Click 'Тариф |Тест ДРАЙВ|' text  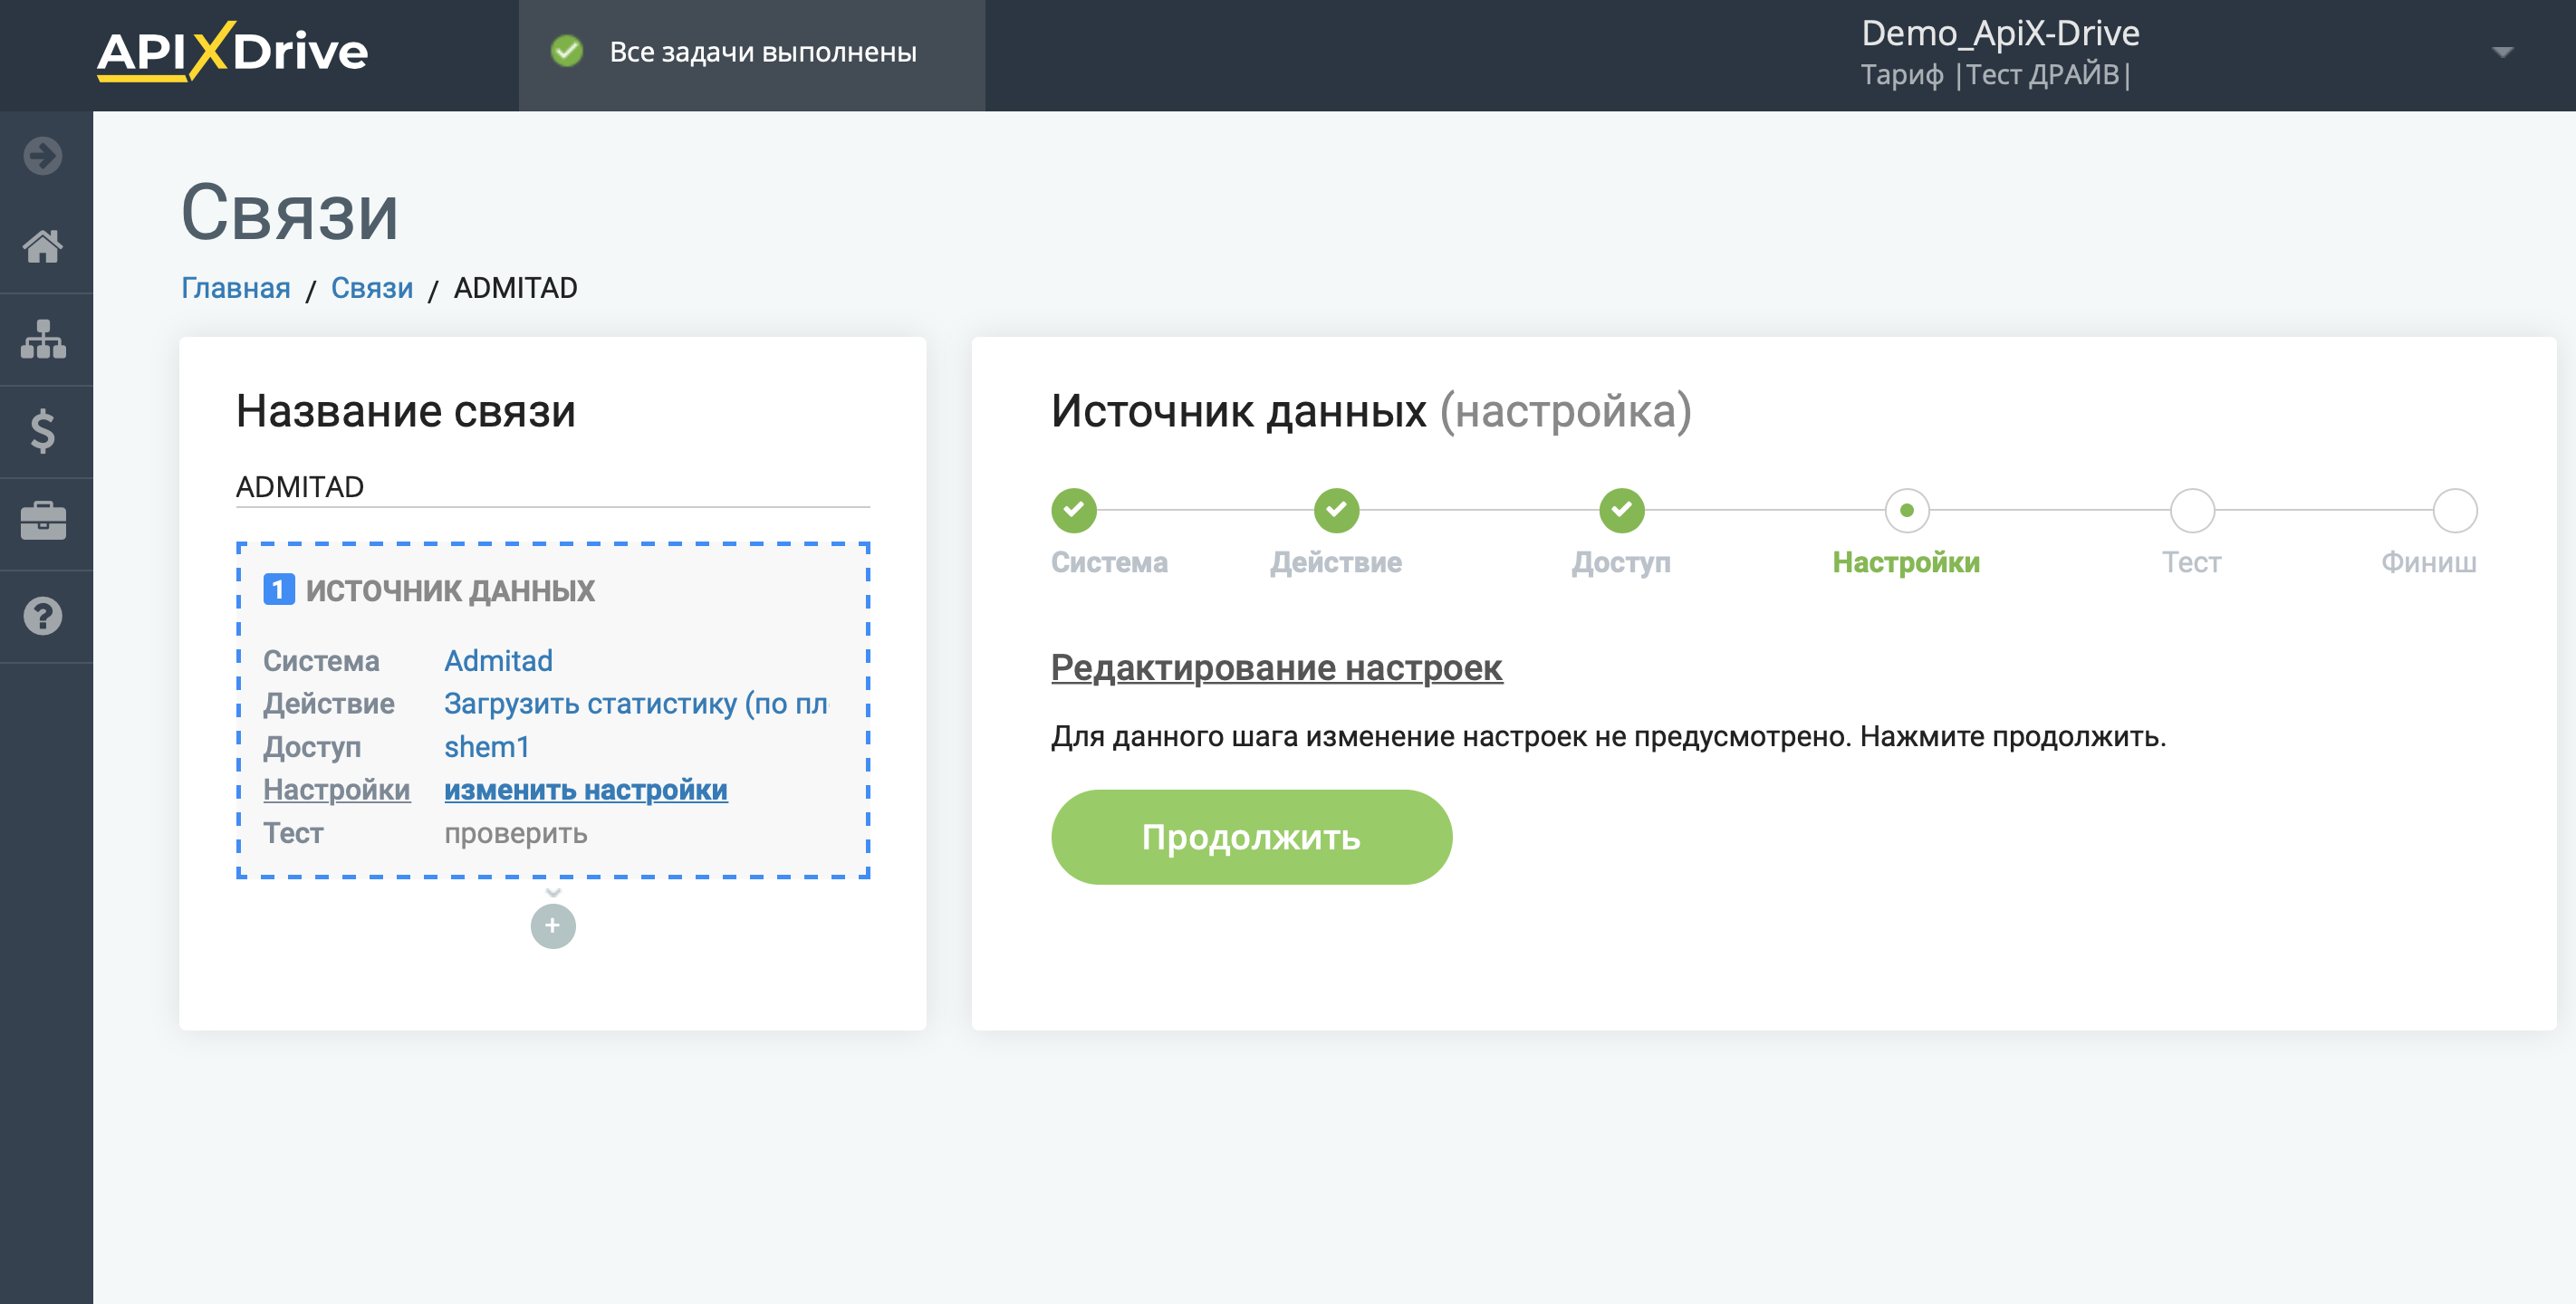click(1996, 75)
